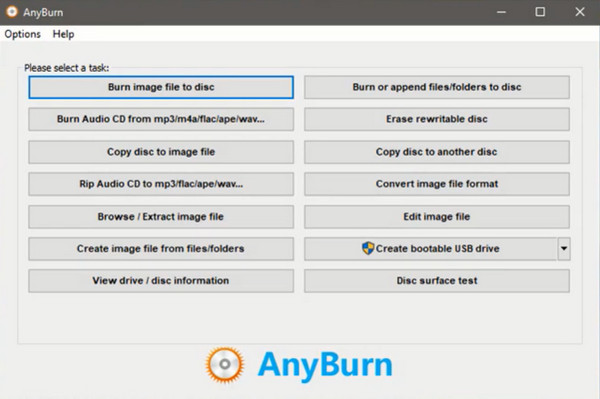Open the Help menu
600x399 pixels.
[x=64, y=34]
